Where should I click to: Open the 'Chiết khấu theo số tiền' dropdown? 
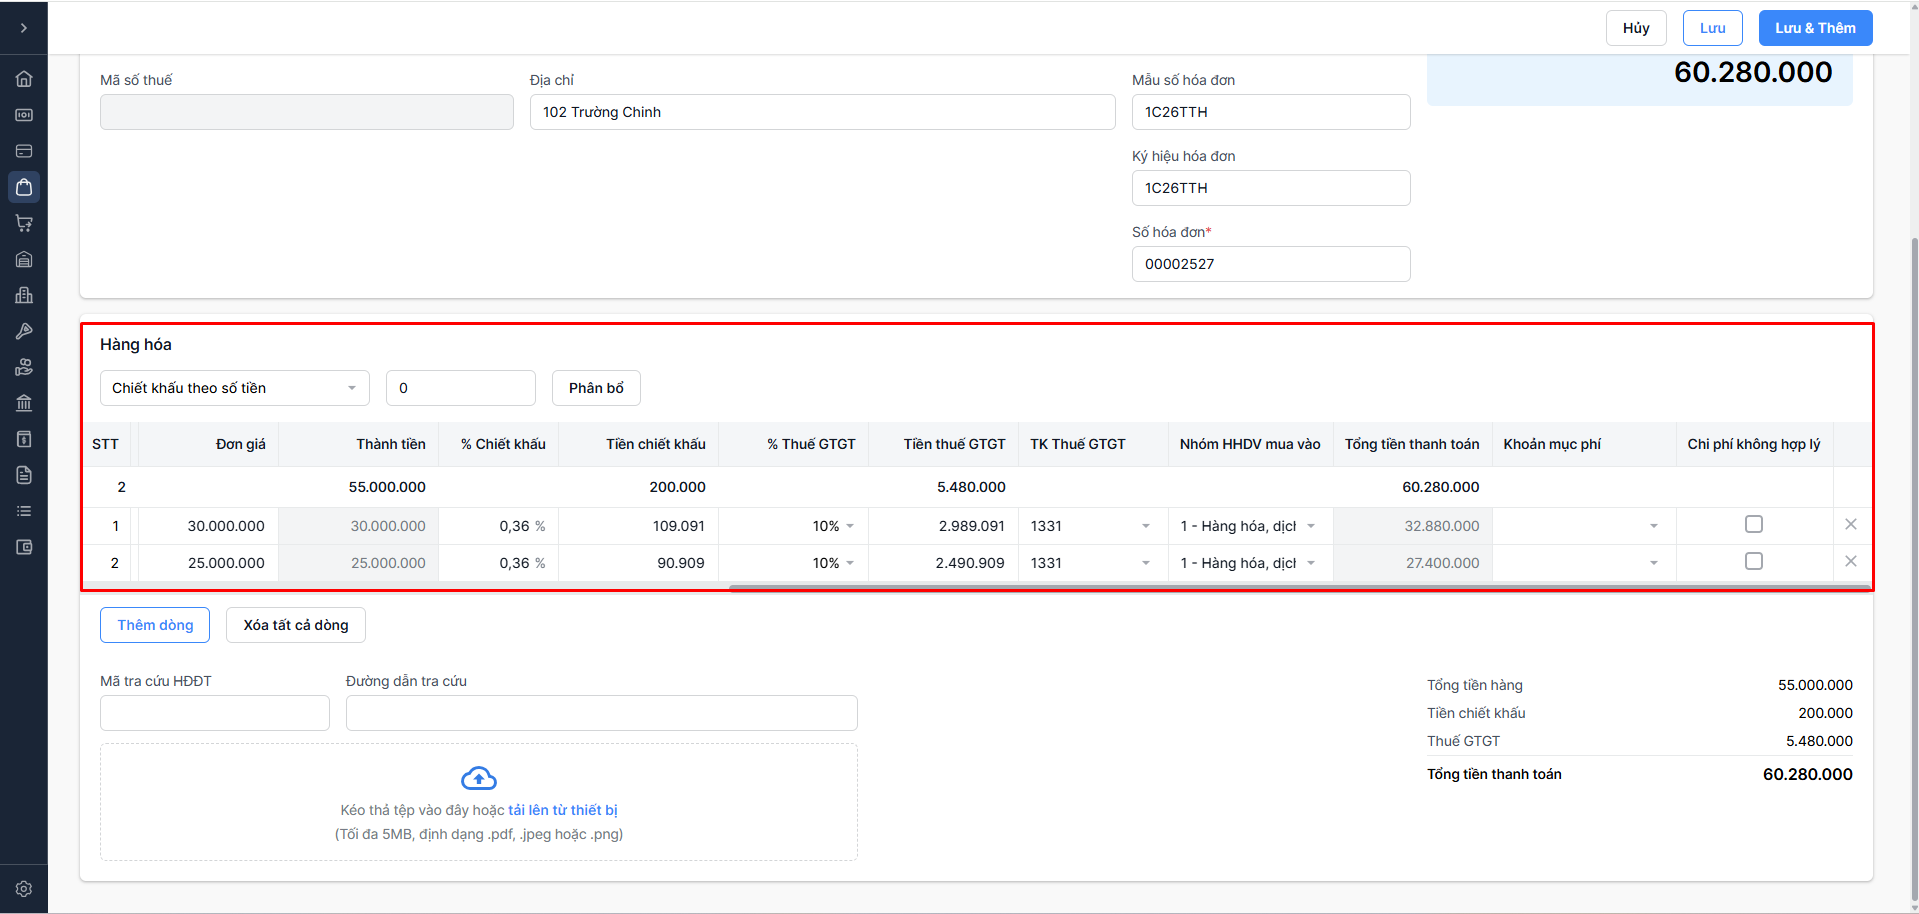pyautogui.click(x=234, y=388)
